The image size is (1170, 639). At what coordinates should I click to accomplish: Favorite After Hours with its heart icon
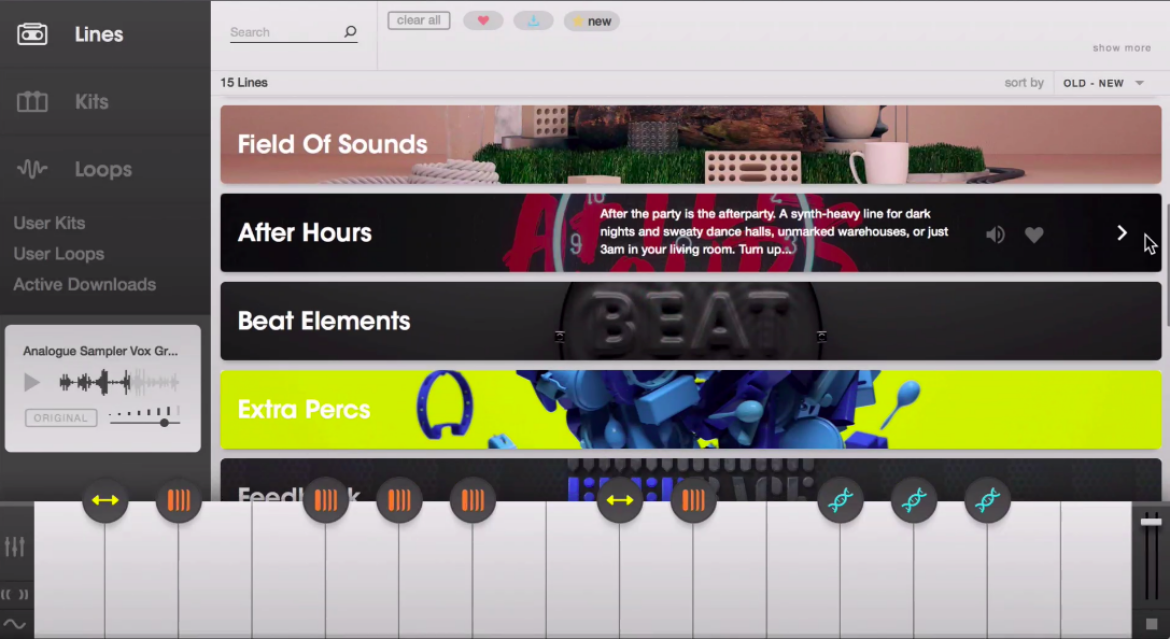[1034, 234]
